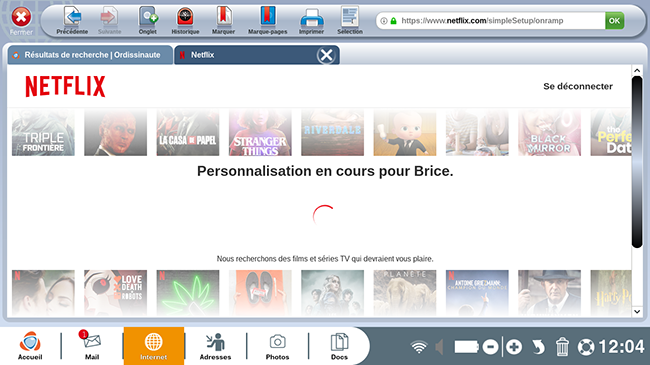Select the Planète elephant poster
Viewport: 650px width, 365px height.
point(405,293)
